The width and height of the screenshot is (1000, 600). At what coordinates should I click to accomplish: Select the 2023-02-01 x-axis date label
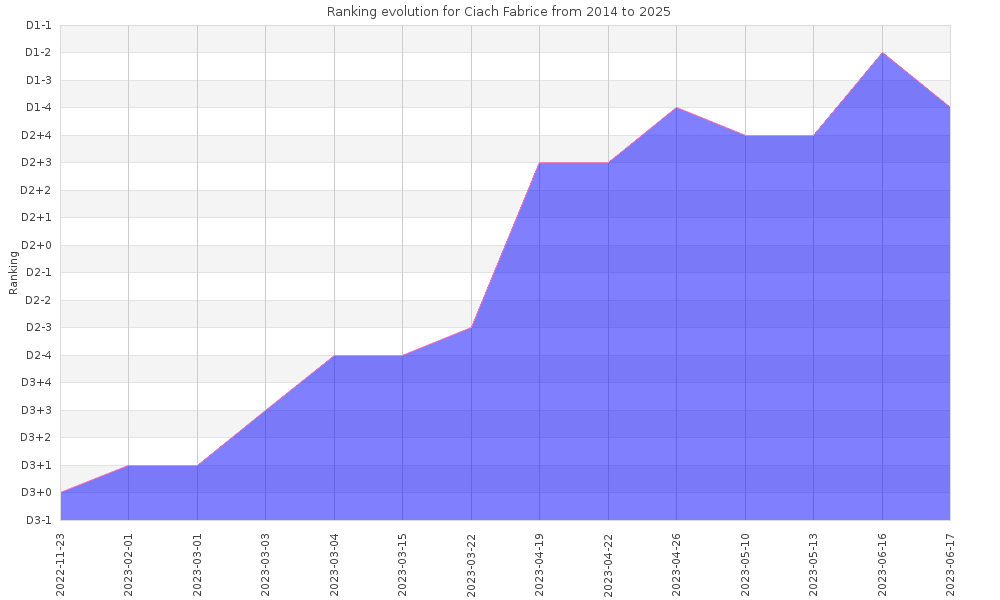click(129, 563)
